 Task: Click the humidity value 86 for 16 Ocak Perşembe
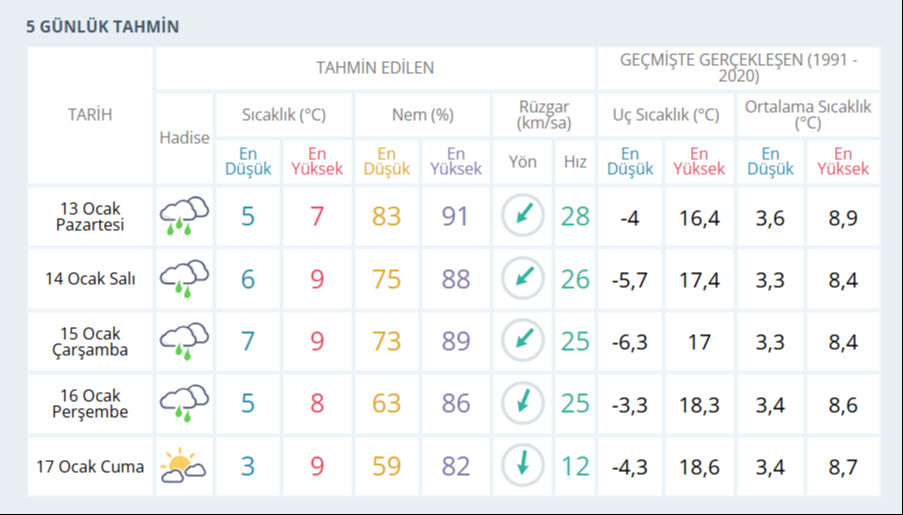tap(456, 403)
